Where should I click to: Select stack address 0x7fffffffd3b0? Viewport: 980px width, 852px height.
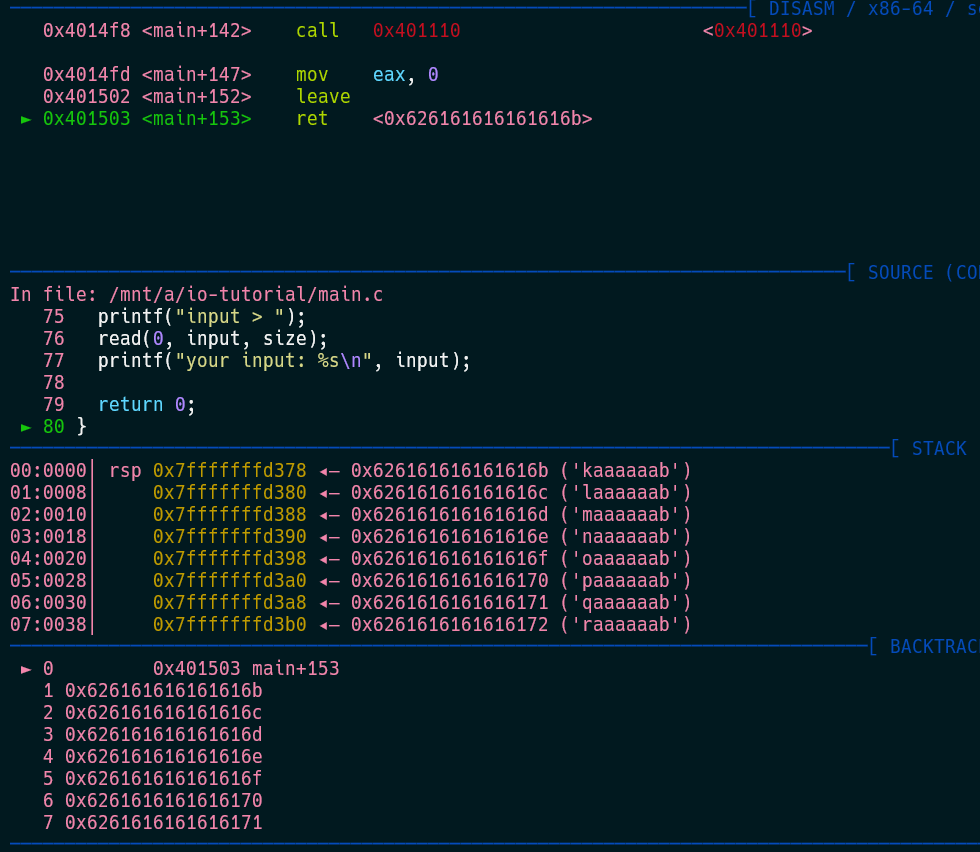[x=229, y=624]
